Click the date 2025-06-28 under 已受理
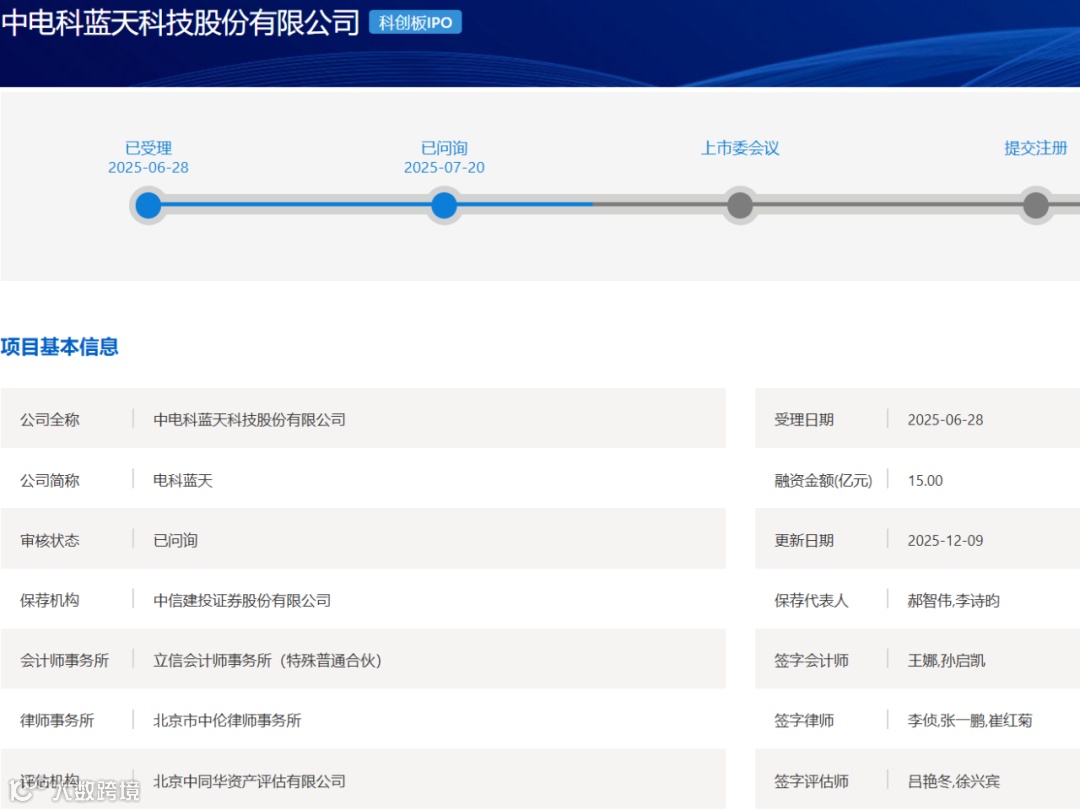This screenshot has height=810, width=1080. pos(148,167)
